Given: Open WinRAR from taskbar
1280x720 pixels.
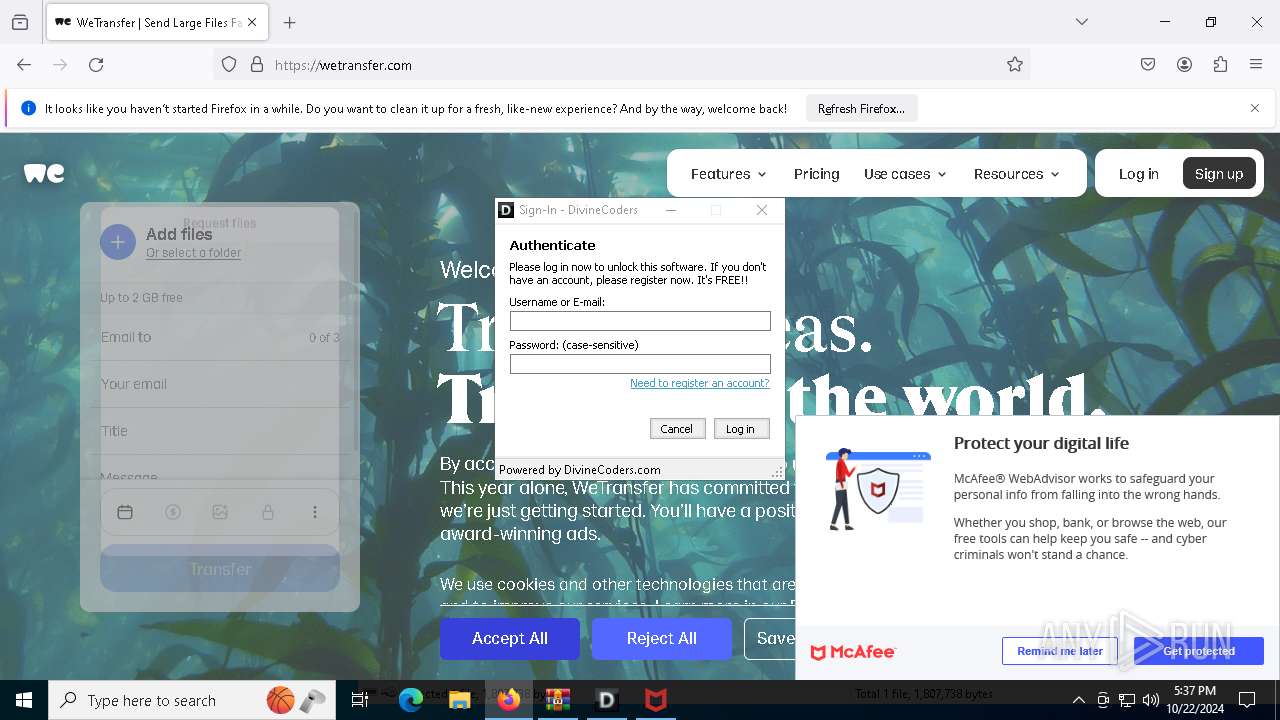Looking at the screenshot, I should point(558,700).
